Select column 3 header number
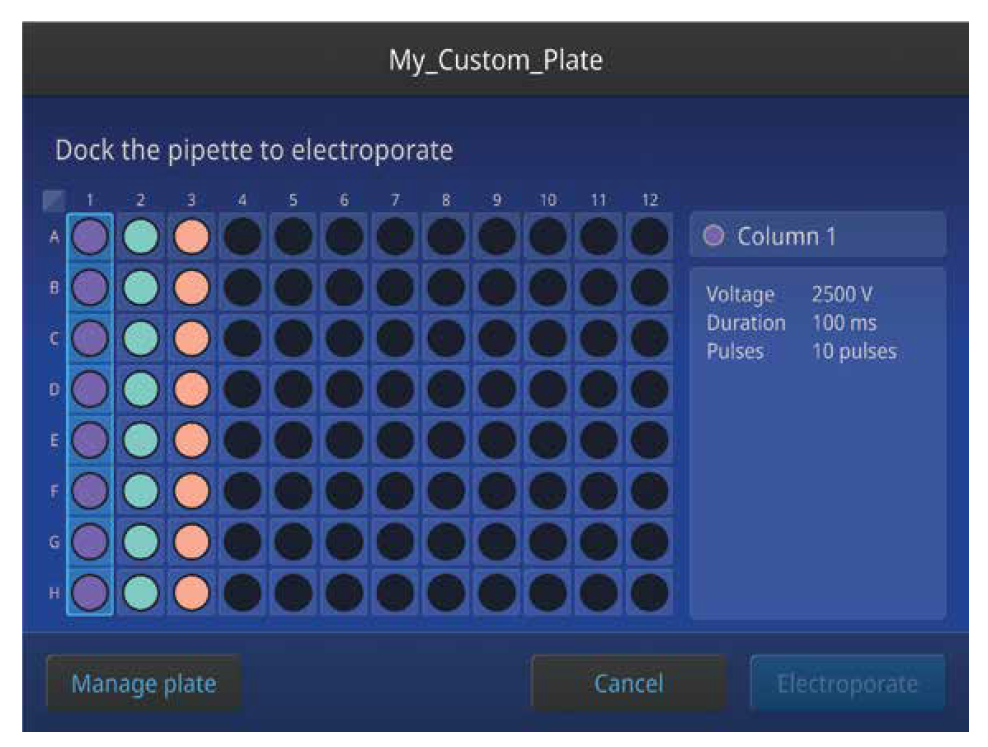Viewport: 988px width, 747px height. click(191, 201)
